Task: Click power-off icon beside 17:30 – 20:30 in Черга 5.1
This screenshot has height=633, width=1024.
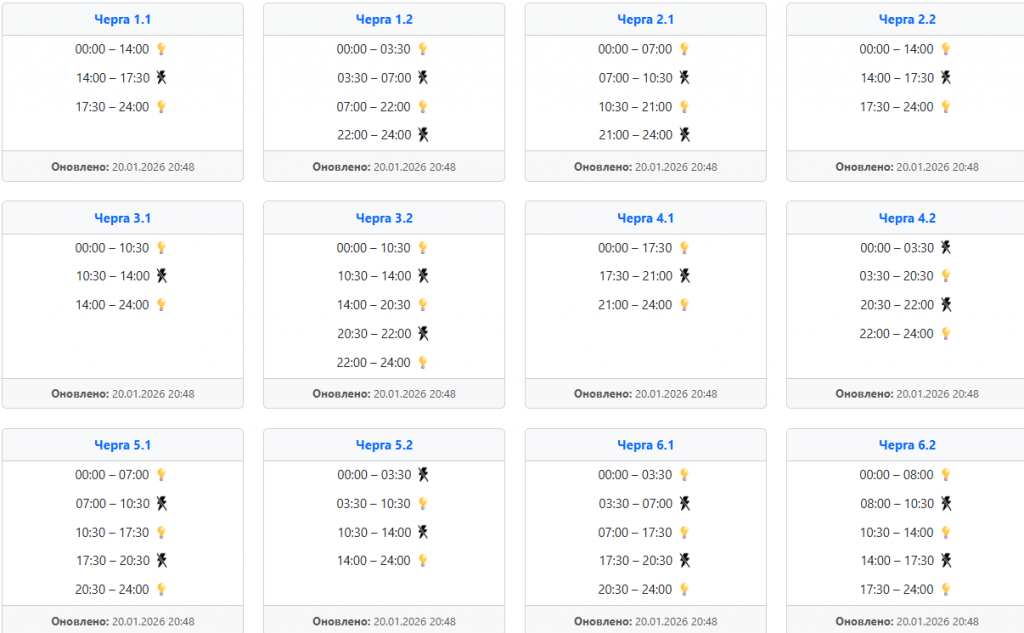Action: click(x=161, y=561)
